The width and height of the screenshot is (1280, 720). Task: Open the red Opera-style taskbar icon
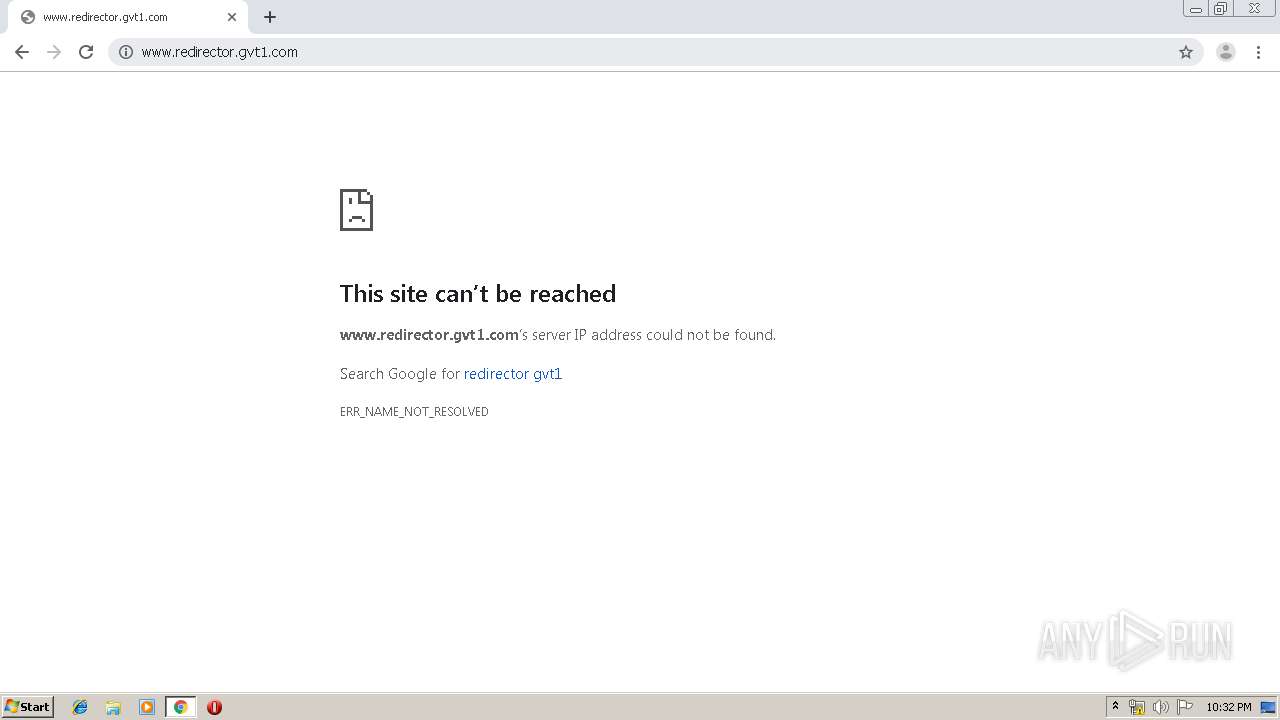[214, 707]
